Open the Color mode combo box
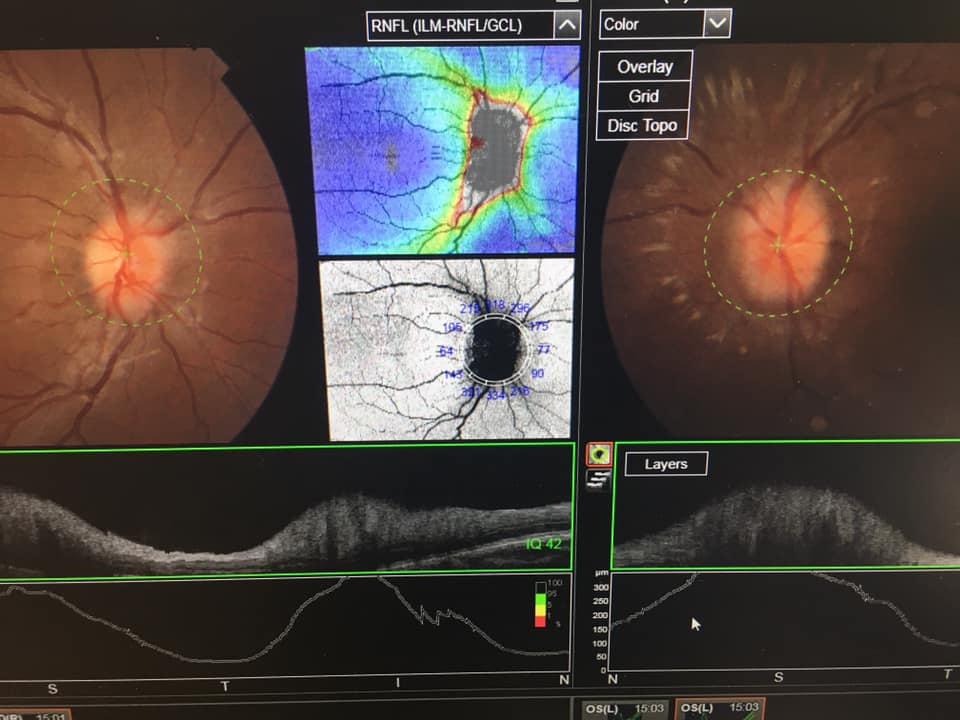This screenshot has width=960, height=720. coord(665,24)
